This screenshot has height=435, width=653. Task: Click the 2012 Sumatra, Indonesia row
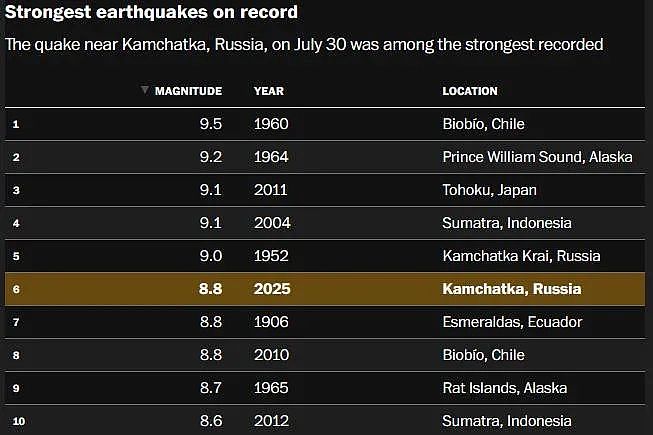pyautogui.click(x=325, y=420)
